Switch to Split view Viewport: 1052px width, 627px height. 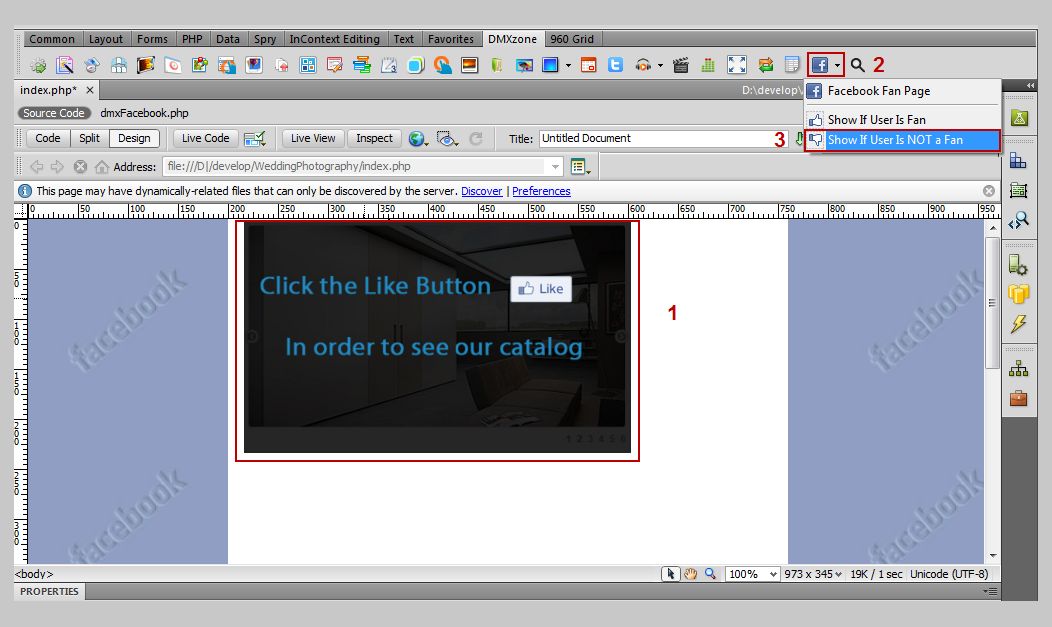pyautogui.click(x=89, y=138)
